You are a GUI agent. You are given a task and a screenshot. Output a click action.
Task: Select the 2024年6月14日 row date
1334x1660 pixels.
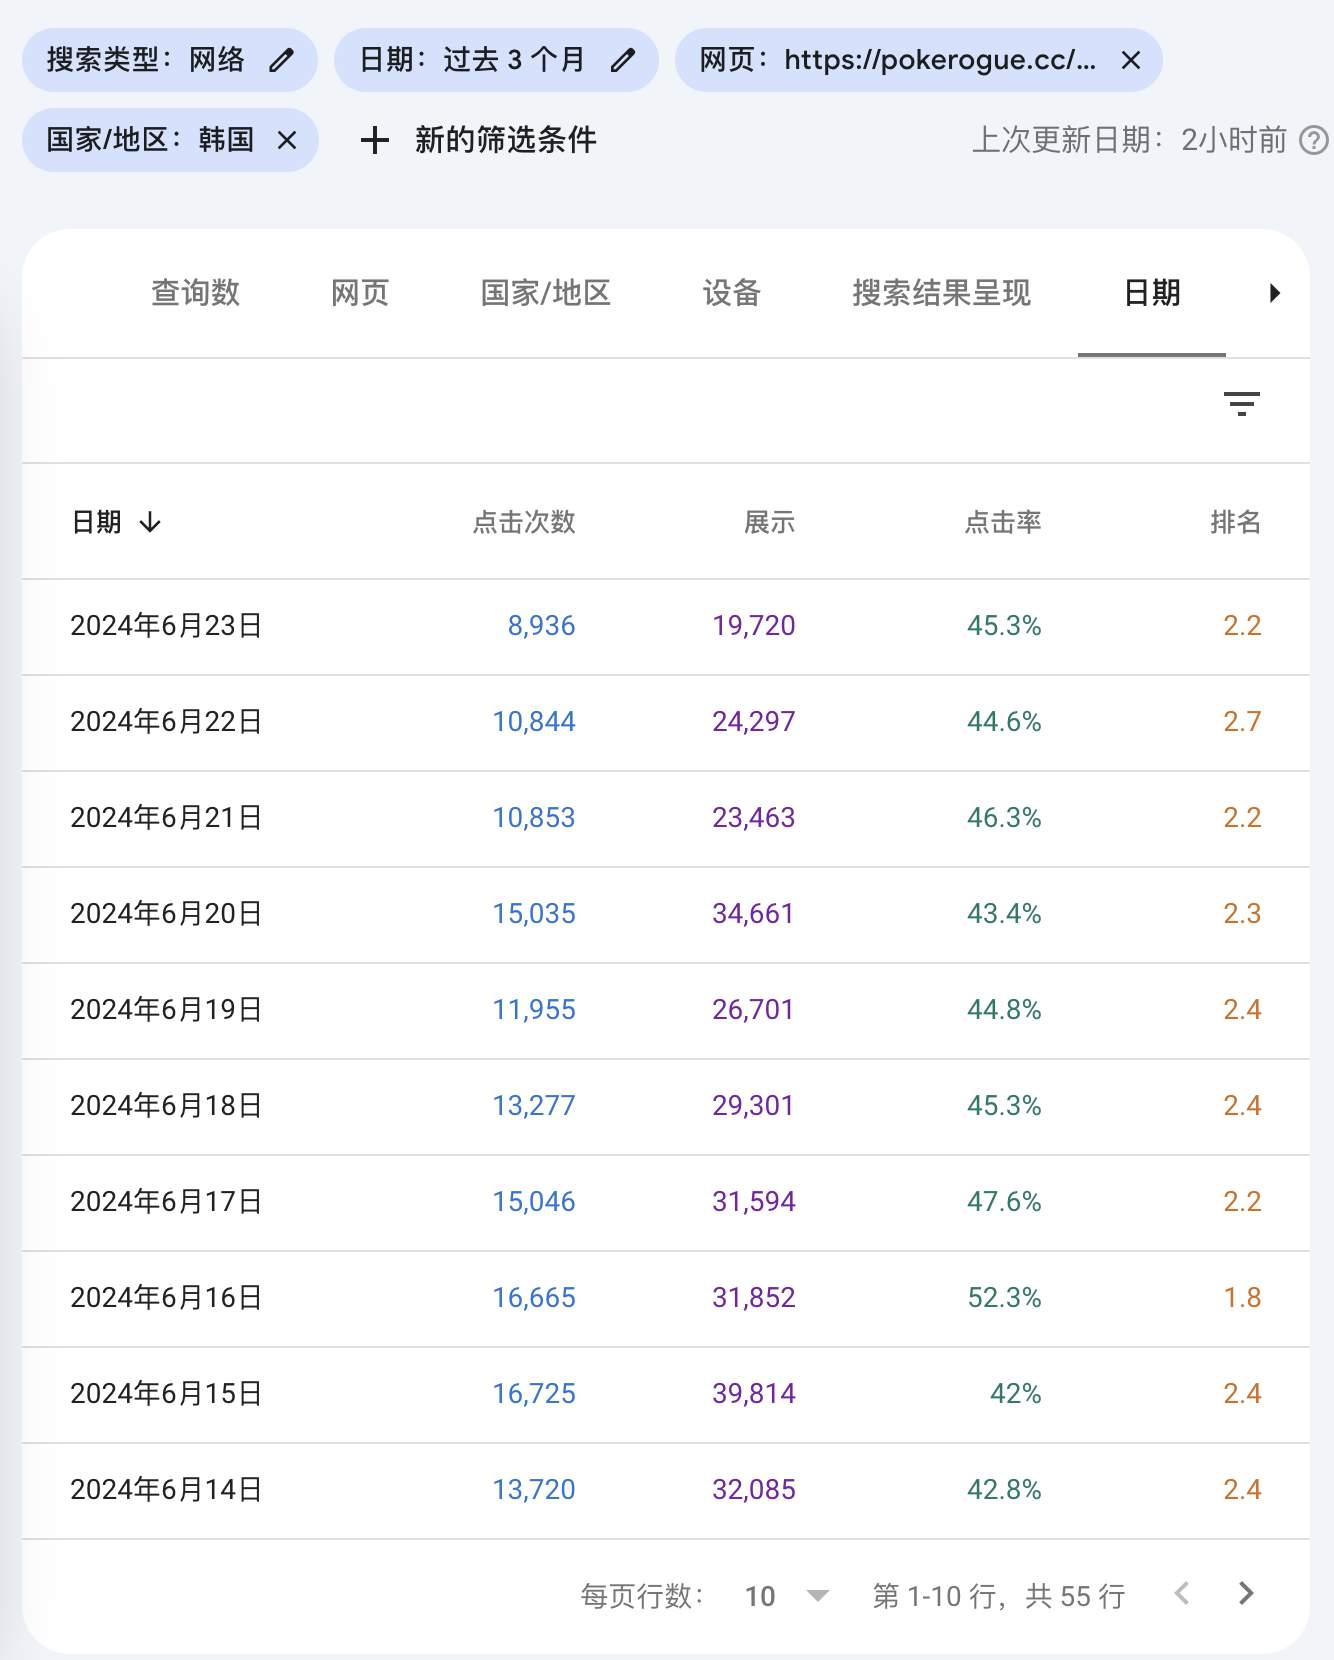[166, 1490]
